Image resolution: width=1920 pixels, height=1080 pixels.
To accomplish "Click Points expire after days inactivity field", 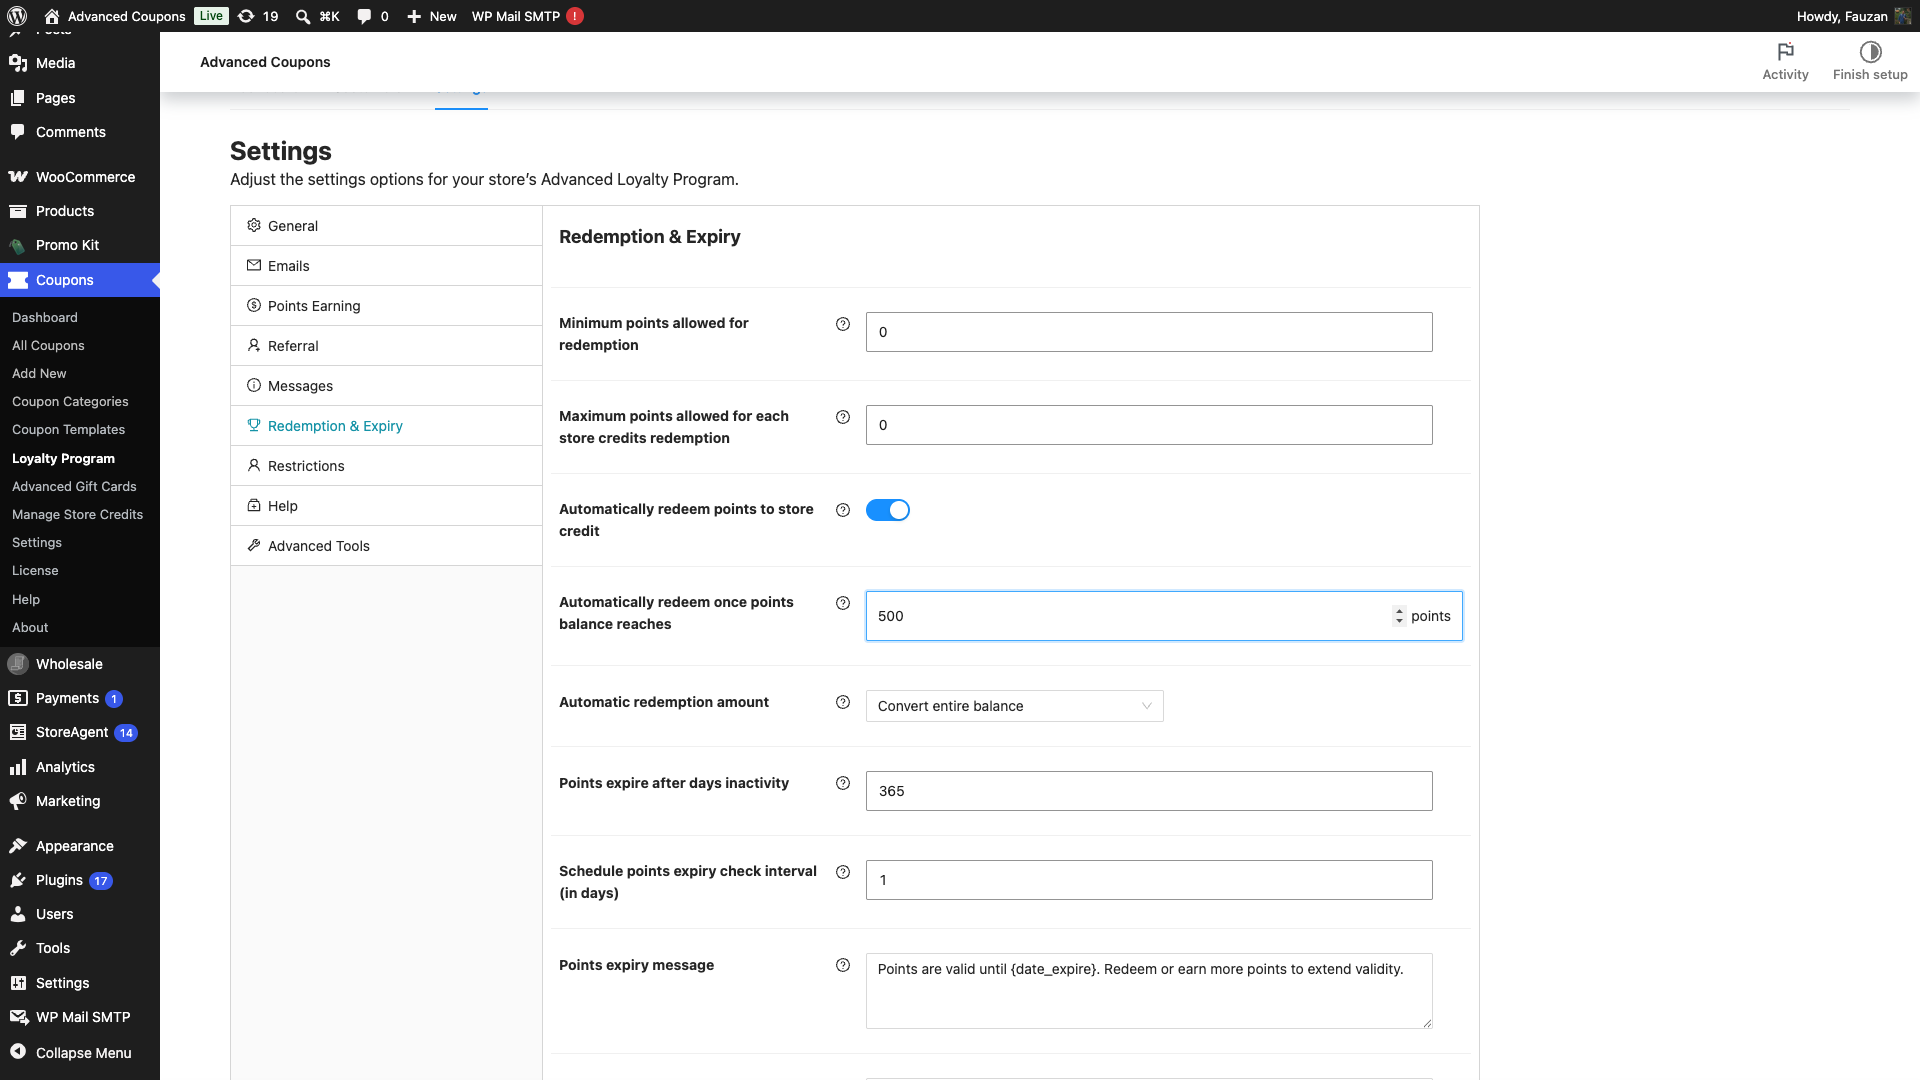I will [1149, 791].
